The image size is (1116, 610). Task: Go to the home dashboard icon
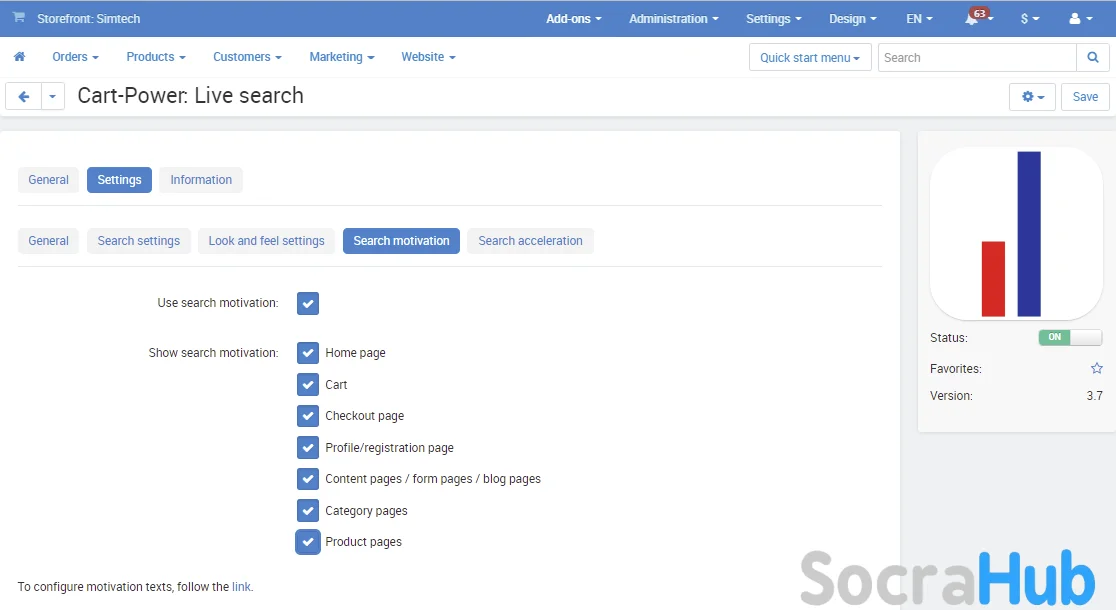pyautogui.click(x=19, y=57)
